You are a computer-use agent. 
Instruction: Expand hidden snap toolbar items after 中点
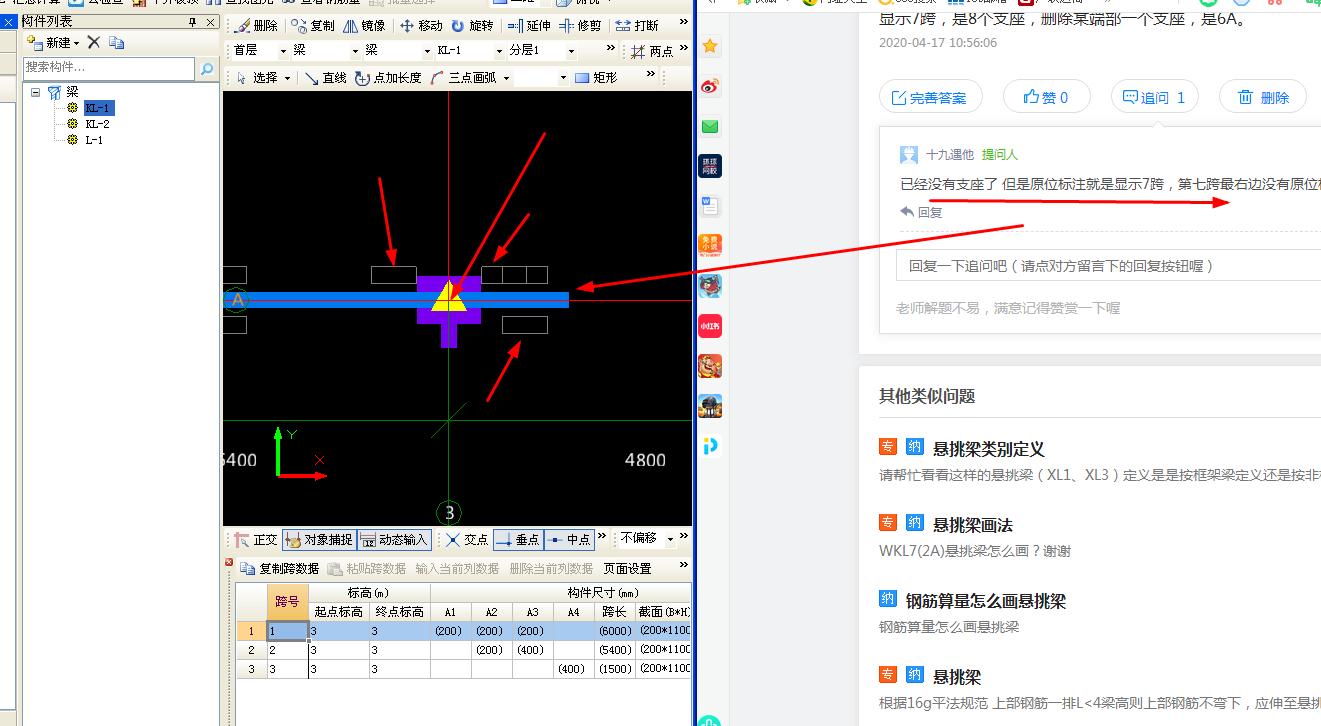(602, 538)
